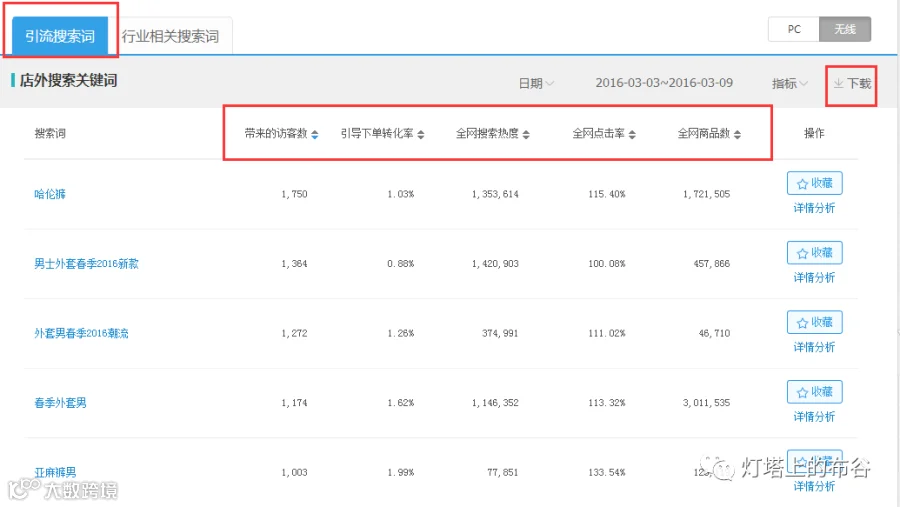
Task: Favorite 外套男春季2016潮流 via 收藏 button
Action: (814, 322)
